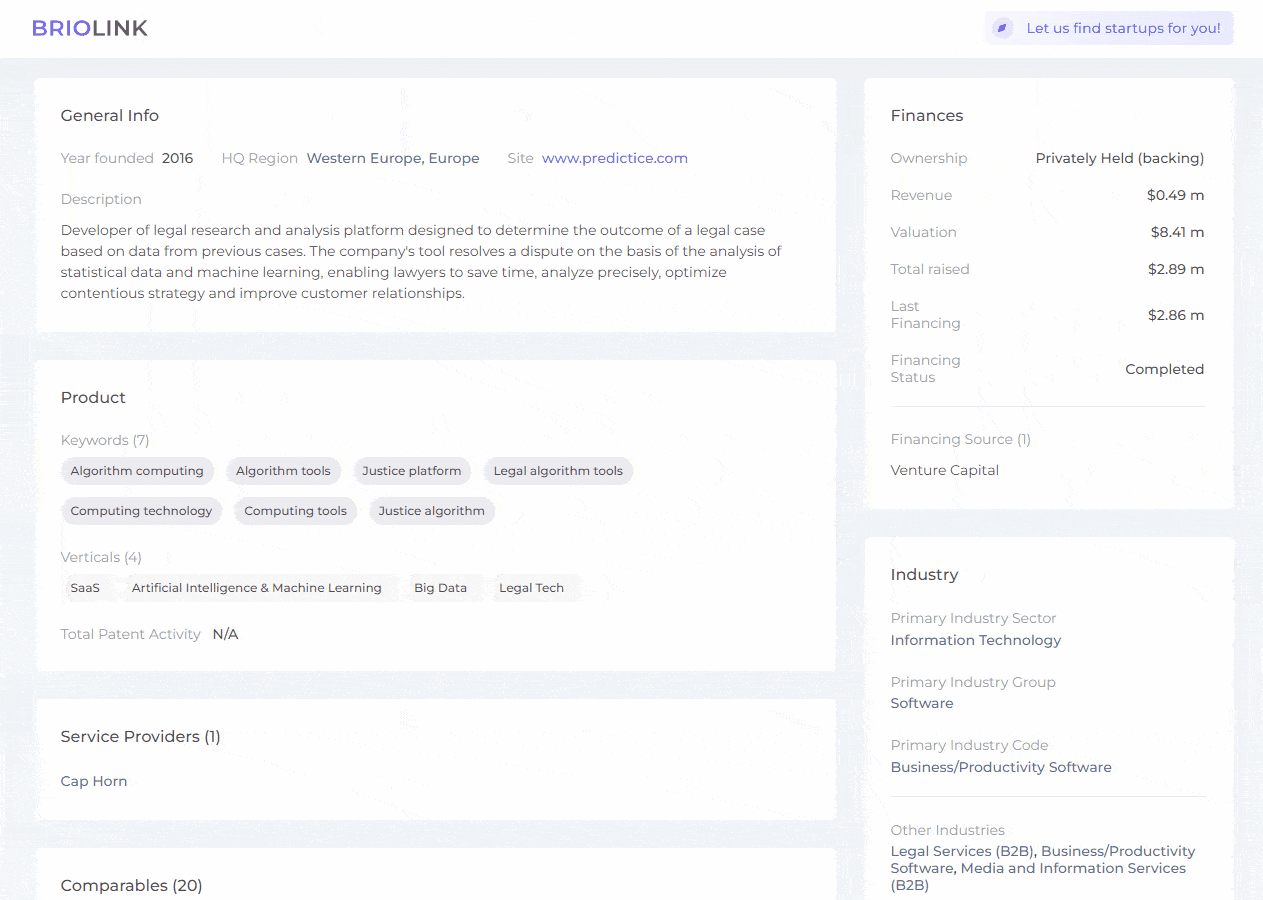Image resolution: width=1263 pixels, height=900 pixels.
Task: Click 'Artificial Intelligence & Machine Learning' vertical tag
Action: [x=257, y=588]
